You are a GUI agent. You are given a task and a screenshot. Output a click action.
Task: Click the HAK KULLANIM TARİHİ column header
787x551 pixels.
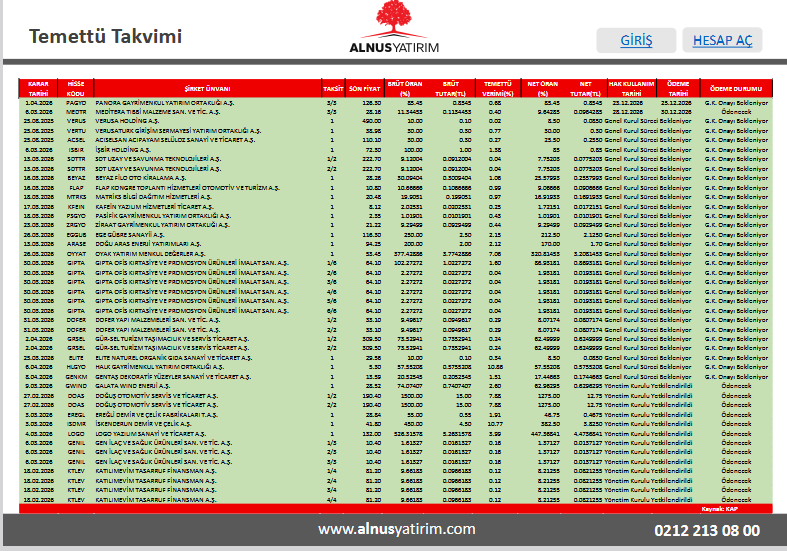(631, 88)
